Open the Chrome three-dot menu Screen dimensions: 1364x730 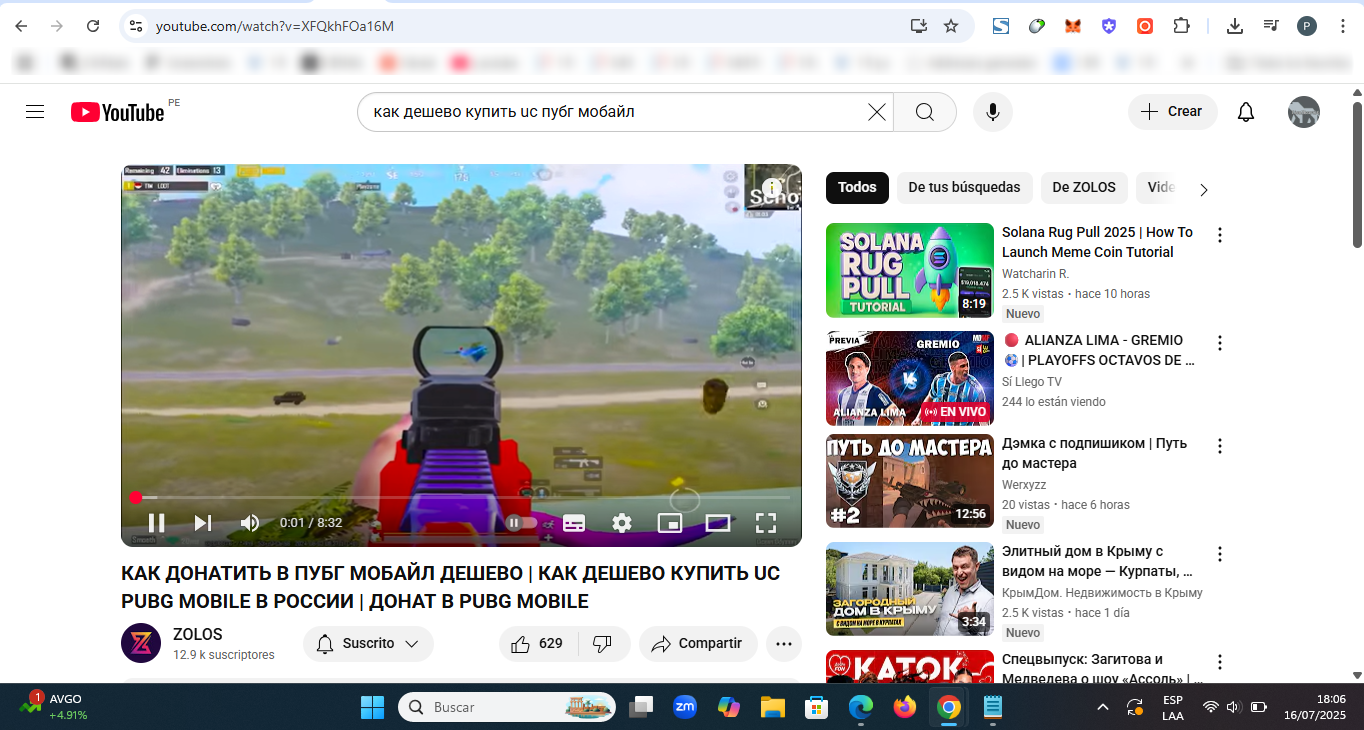coord(1343,26)
